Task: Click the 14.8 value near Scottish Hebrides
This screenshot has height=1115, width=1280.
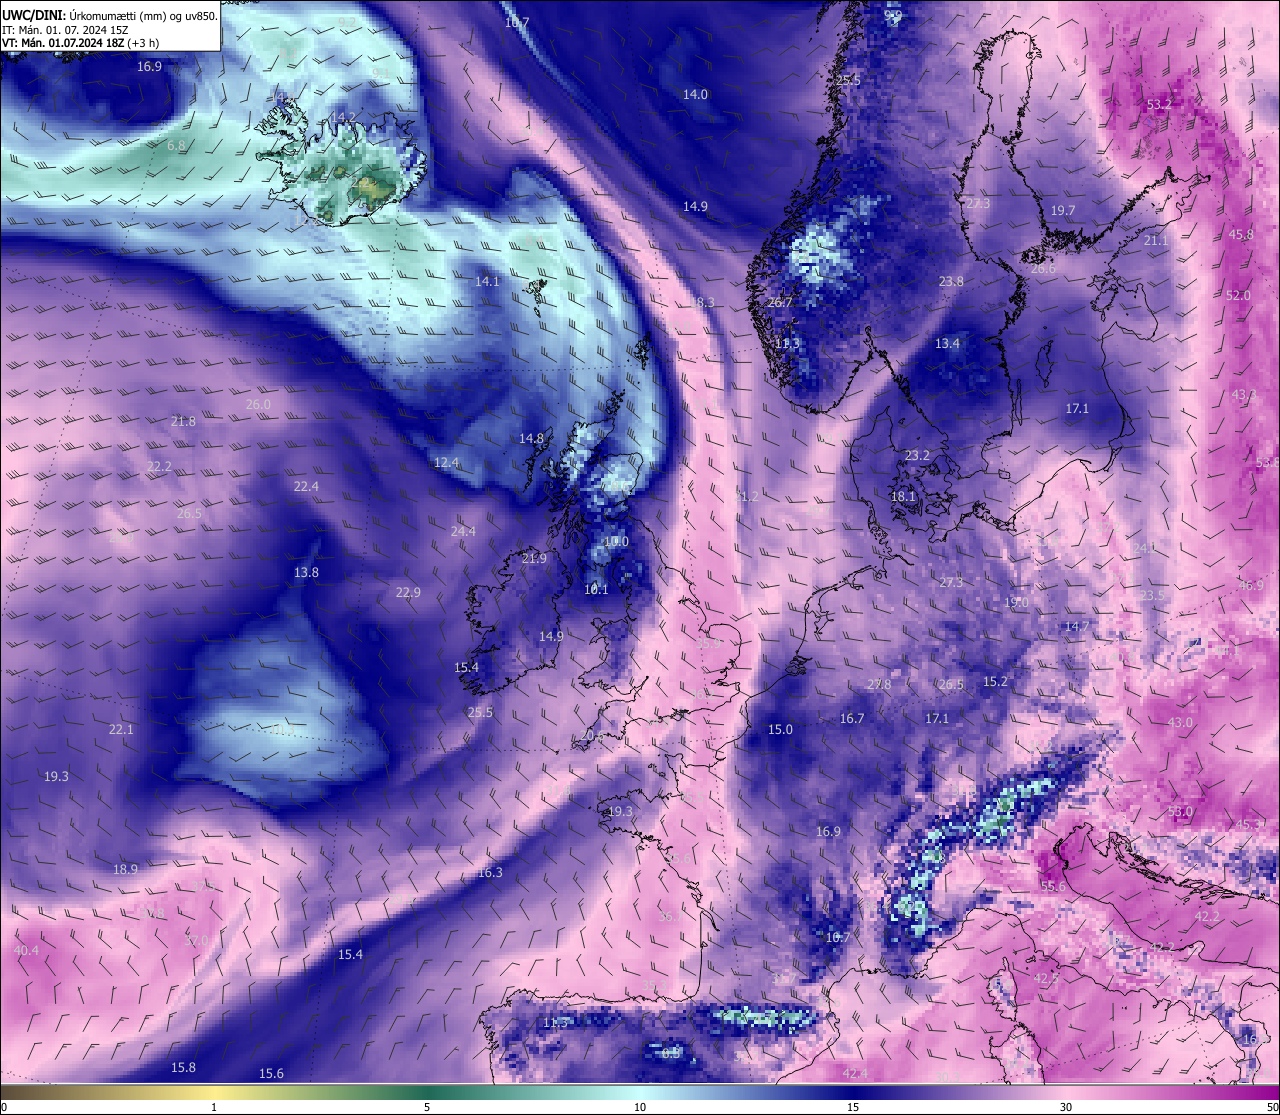Action: point(531,438)
